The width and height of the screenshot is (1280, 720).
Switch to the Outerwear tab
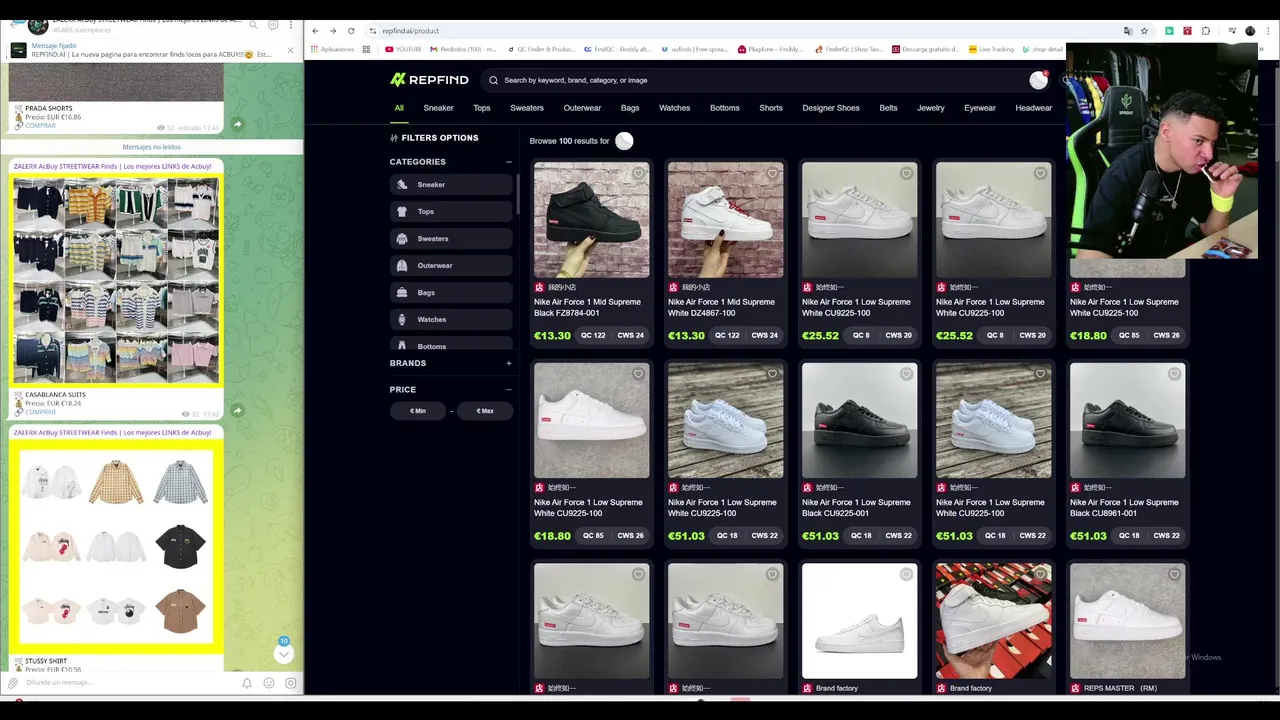[x=582, y=108]
